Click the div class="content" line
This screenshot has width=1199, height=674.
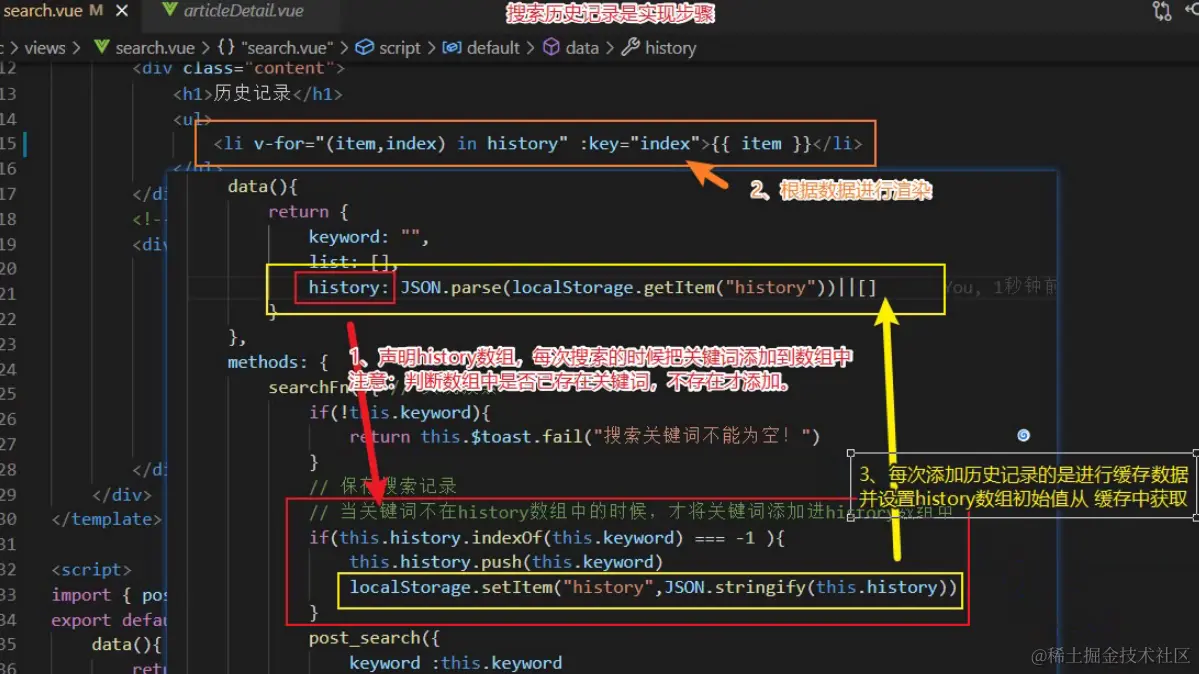tap(238, 69)
